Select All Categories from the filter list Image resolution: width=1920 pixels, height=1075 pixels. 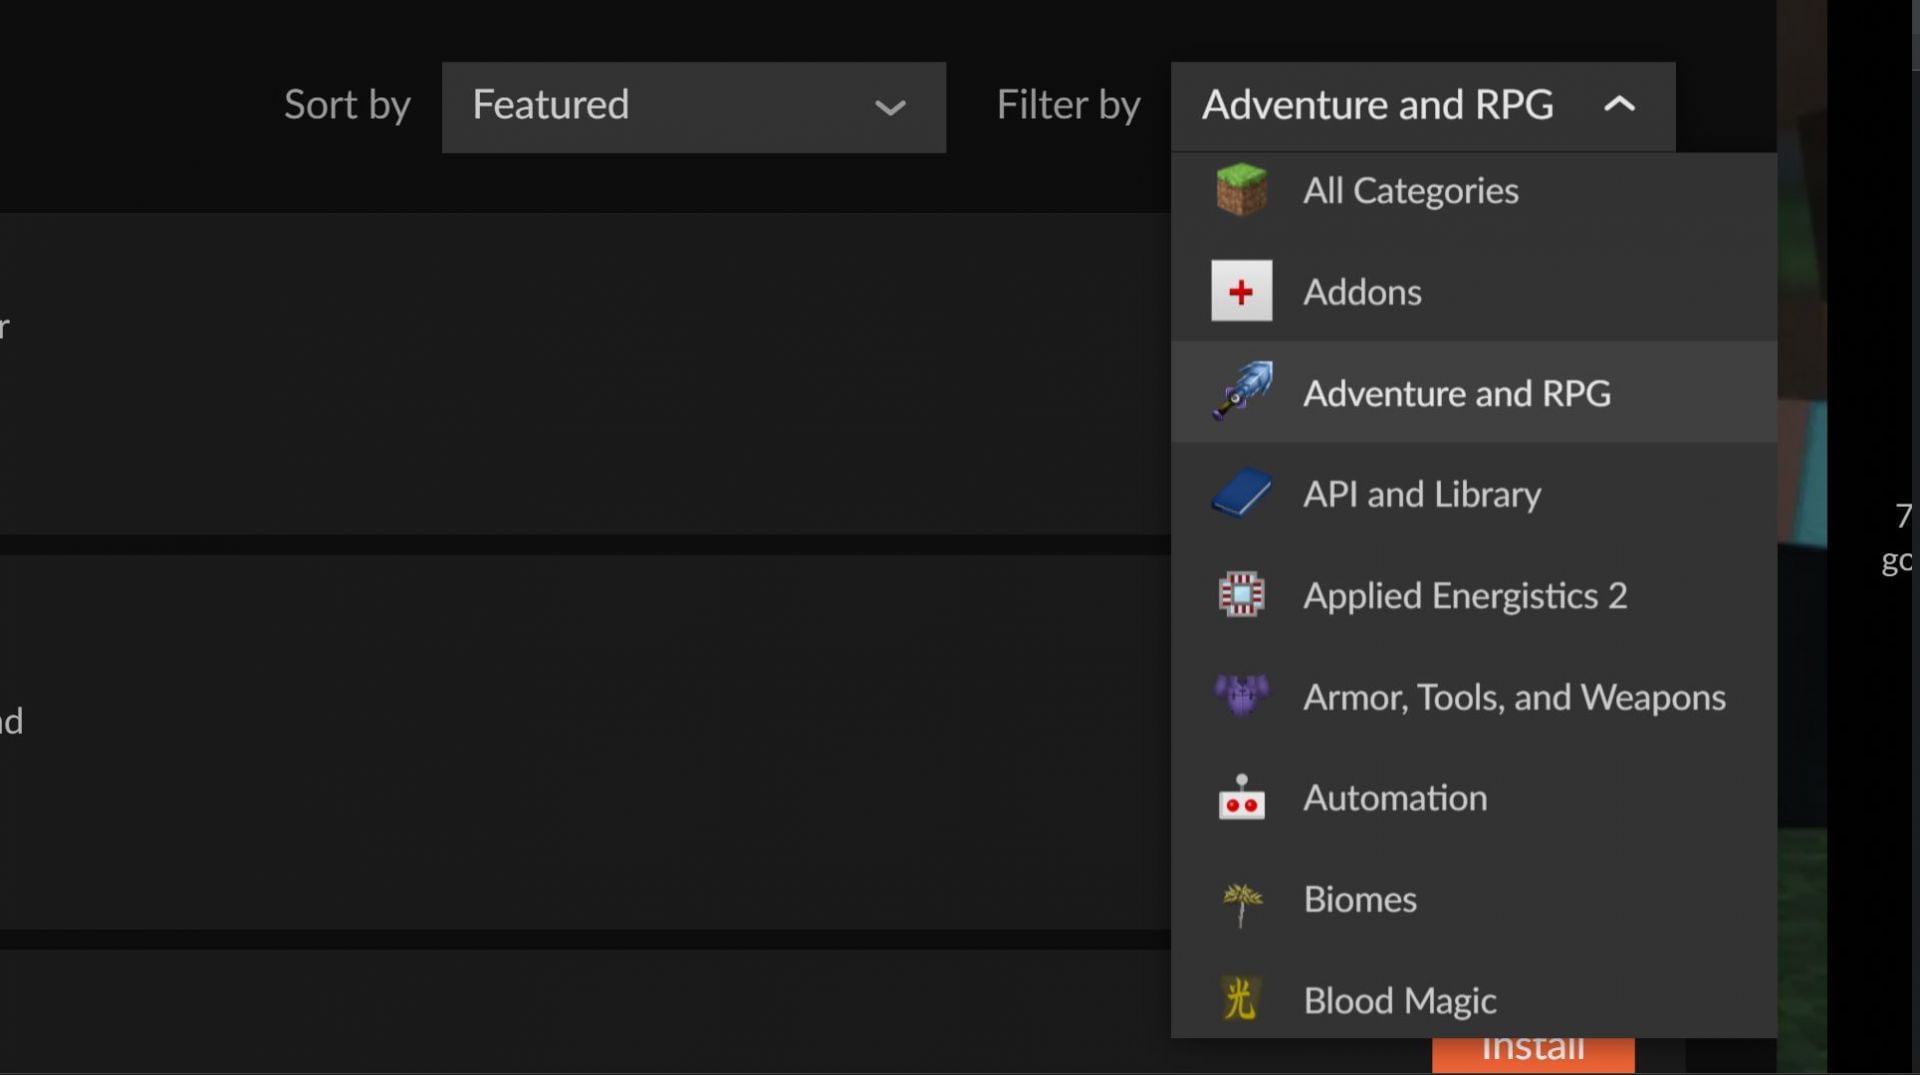[1410, 190]
